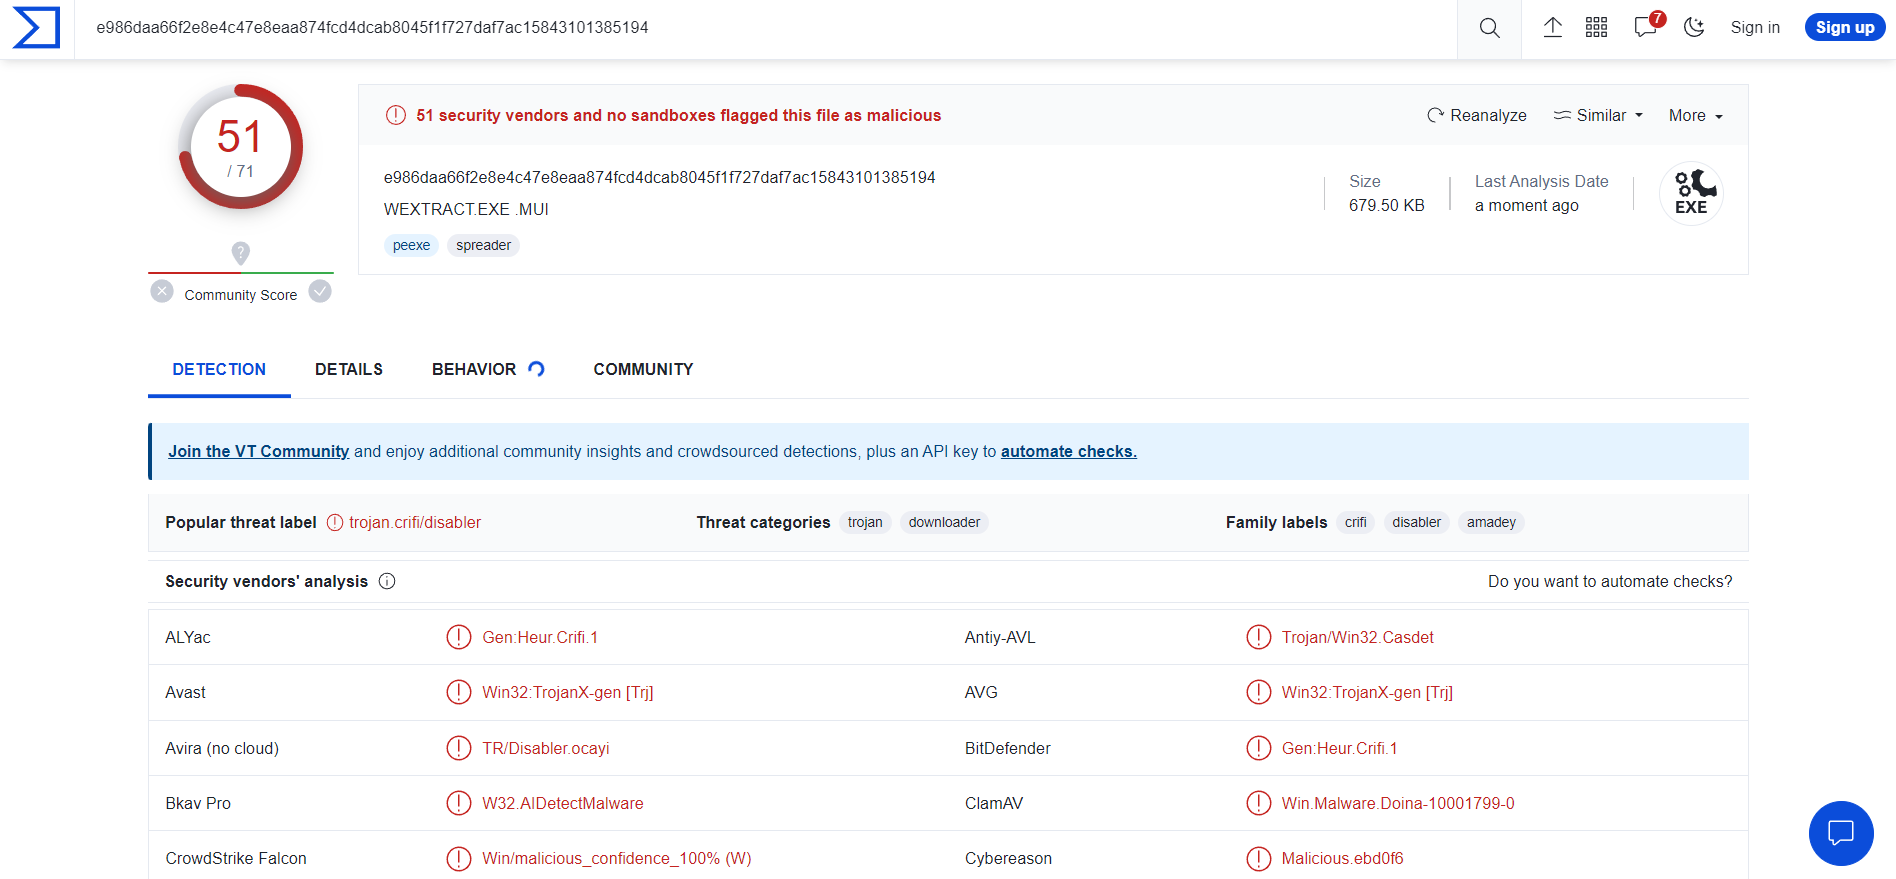Click the file hash in summary card

(x=660, y=177)
